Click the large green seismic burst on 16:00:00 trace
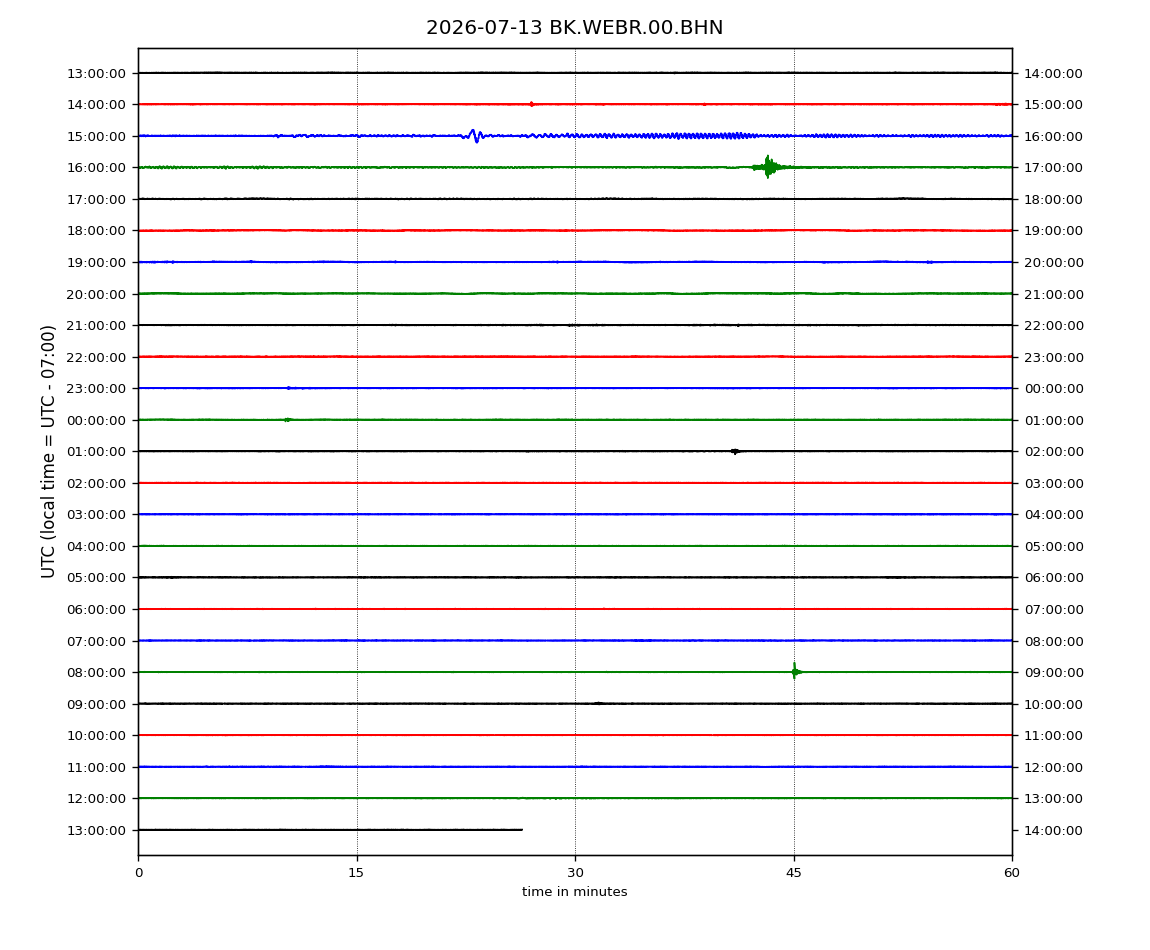This screenshot has width=1150, height=950. [768, 167]
